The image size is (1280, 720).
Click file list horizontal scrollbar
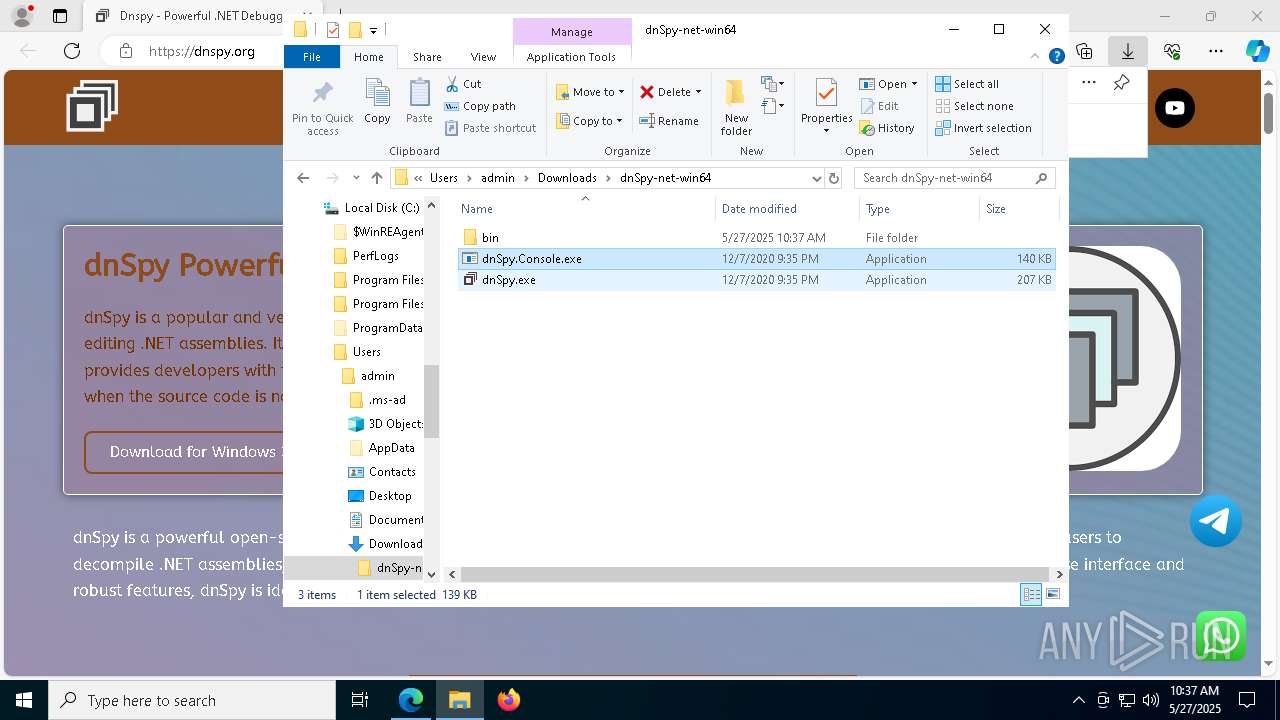coord(756,574)
